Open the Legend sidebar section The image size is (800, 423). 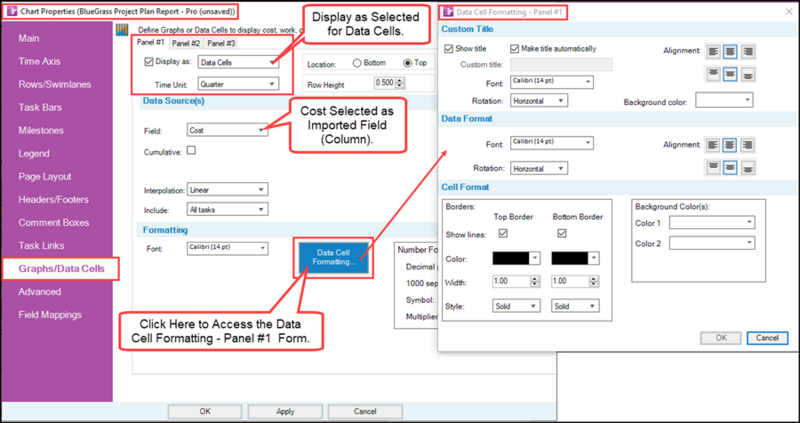click(x=34, y=154)
